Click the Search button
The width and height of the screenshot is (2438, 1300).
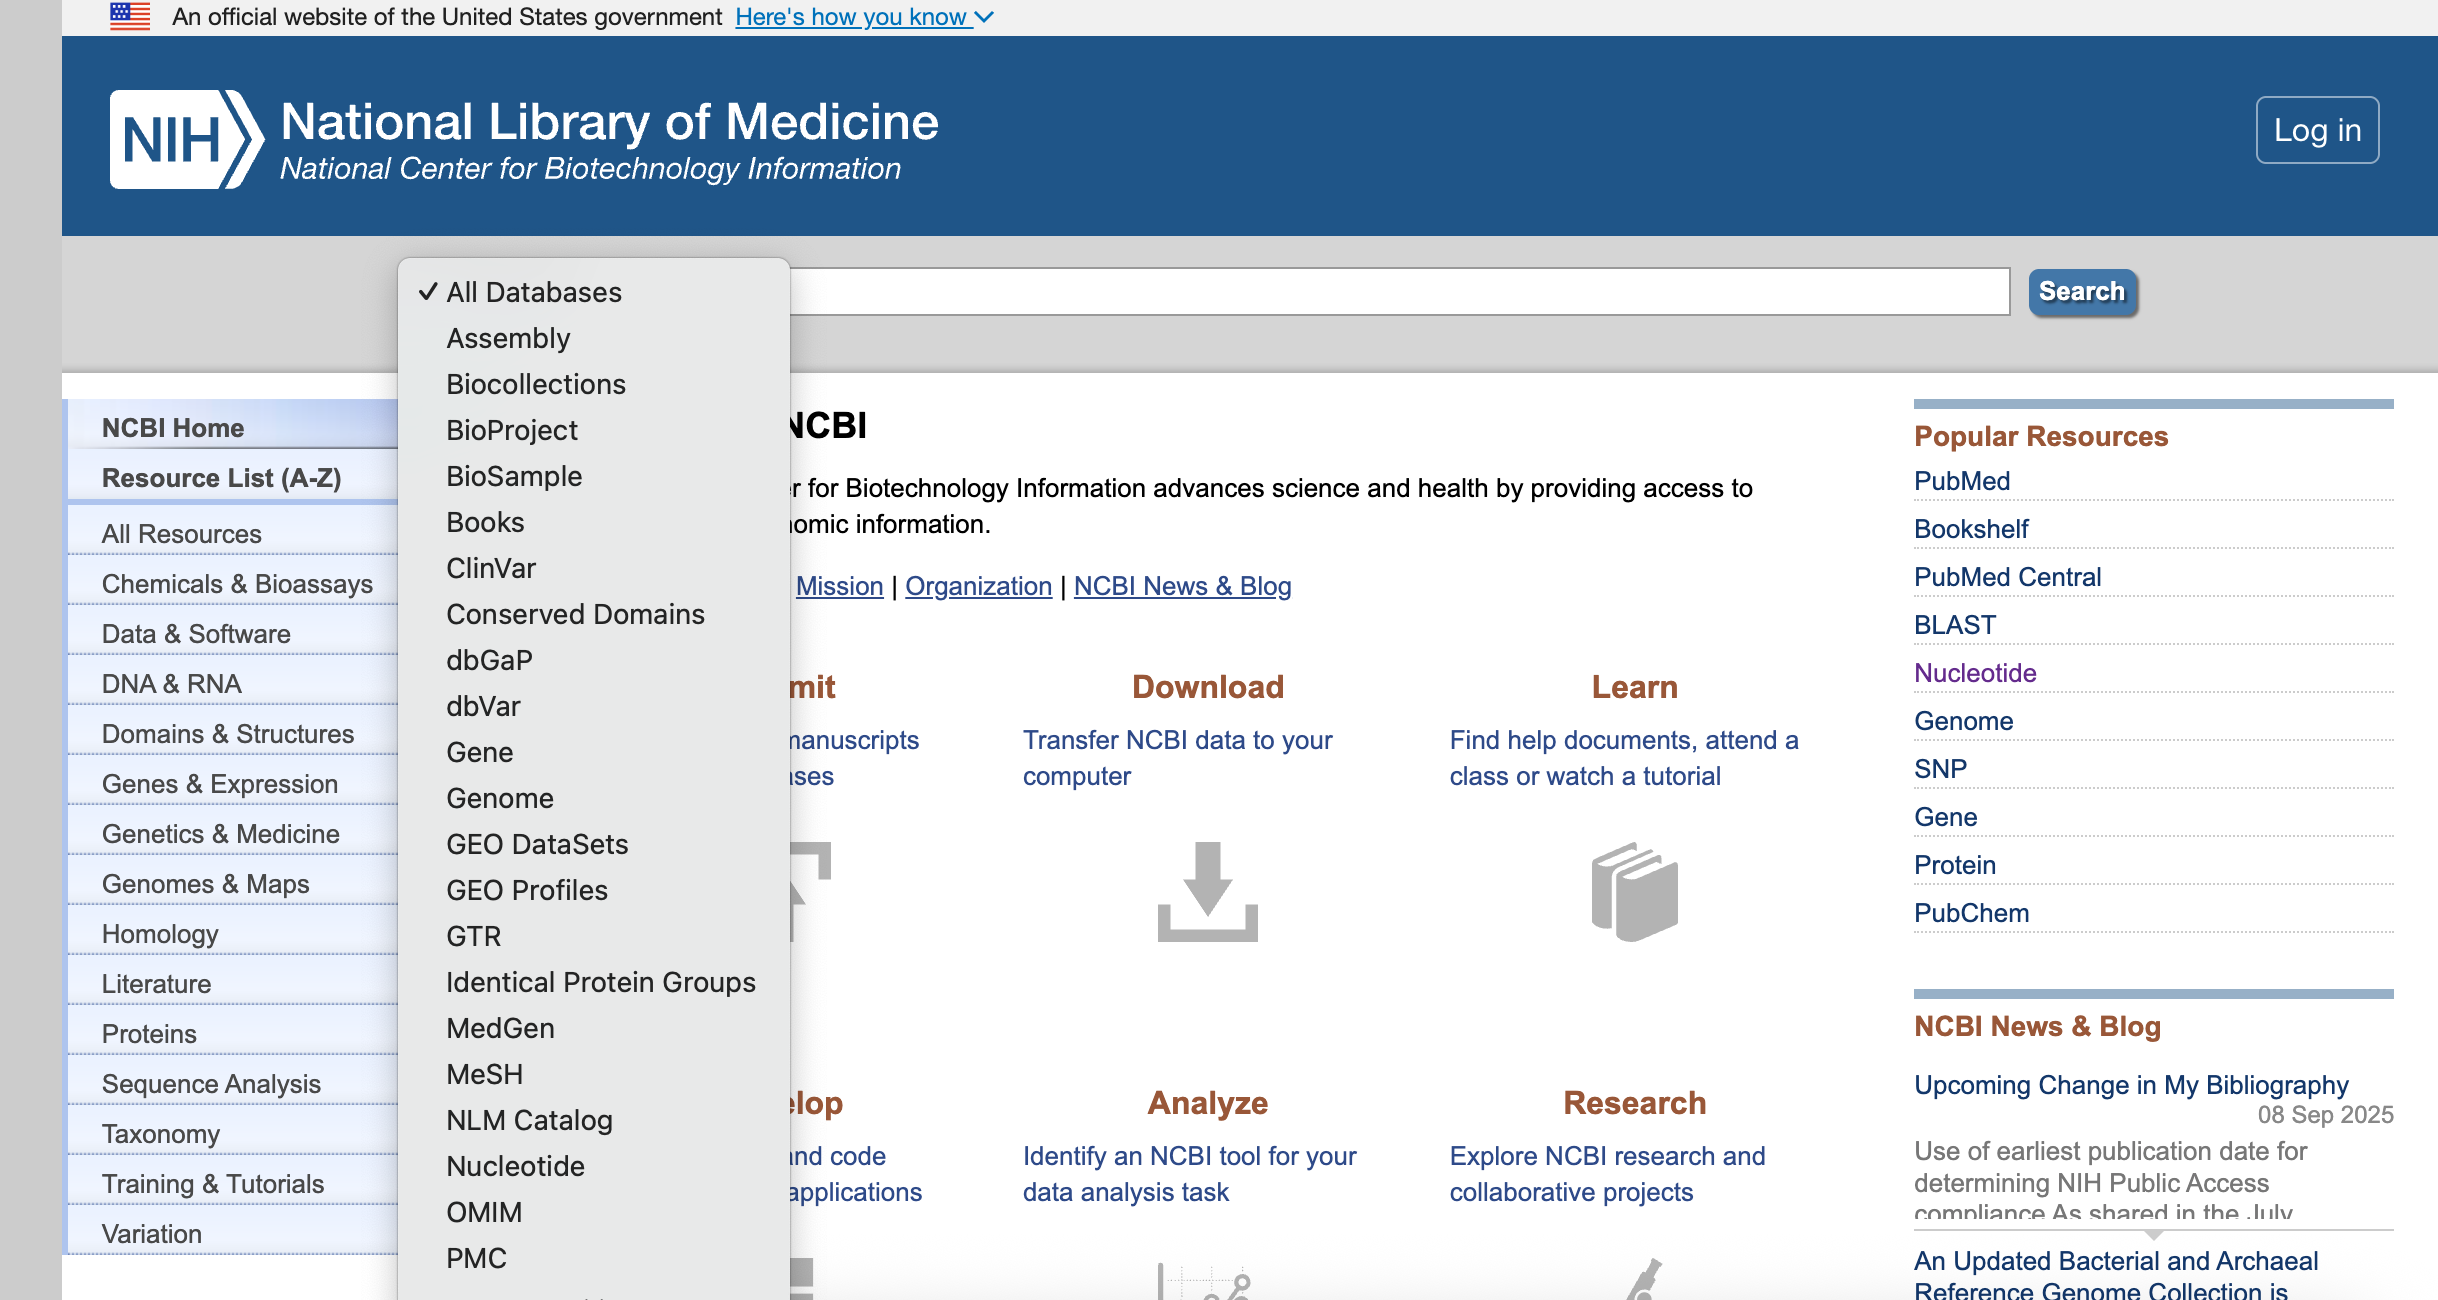point(2081,291)
